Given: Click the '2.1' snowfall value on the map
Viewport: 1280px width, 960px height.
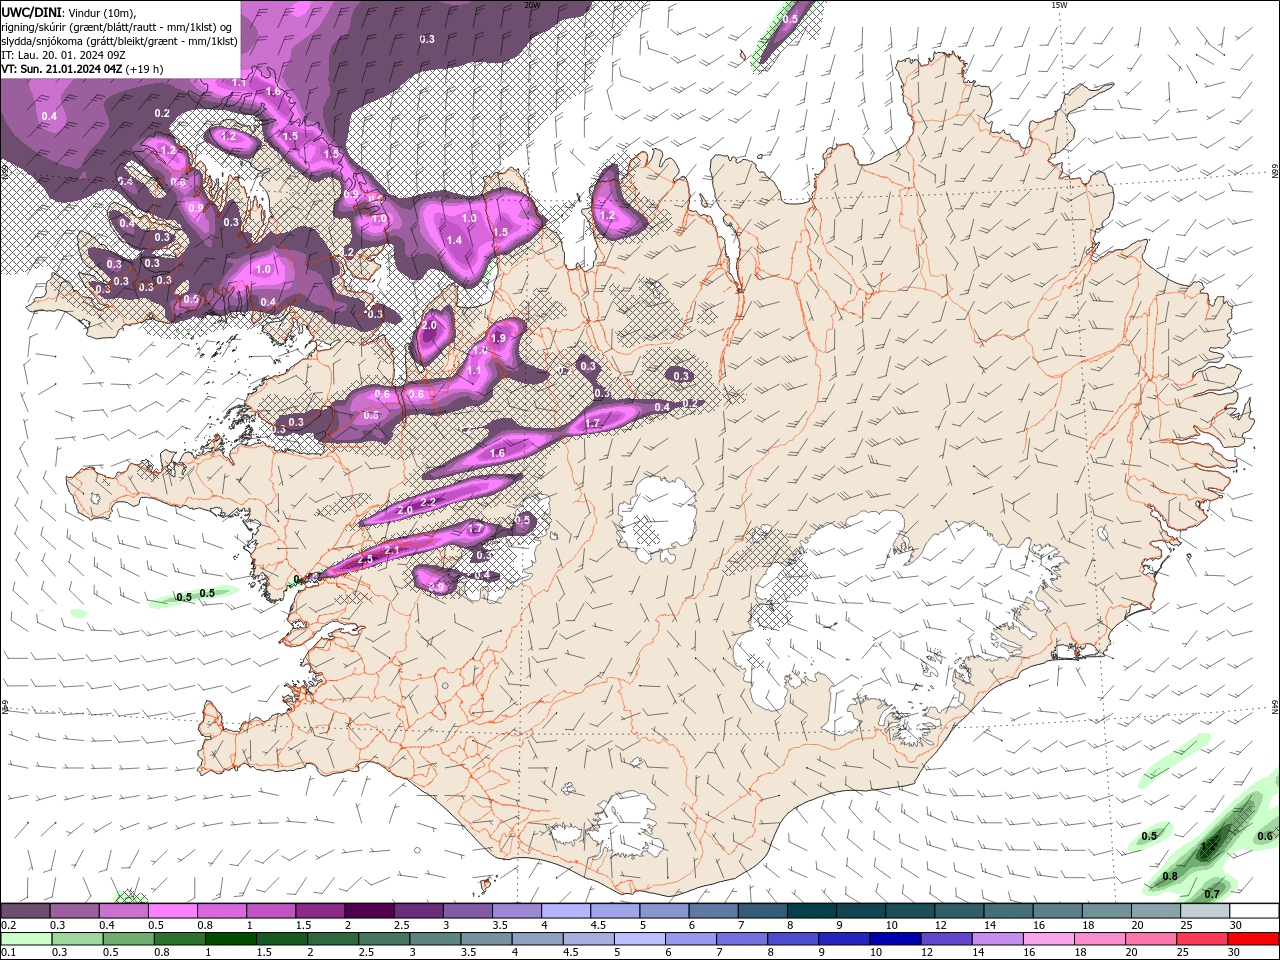Looking at the screenshot, I should coord(392,551).
